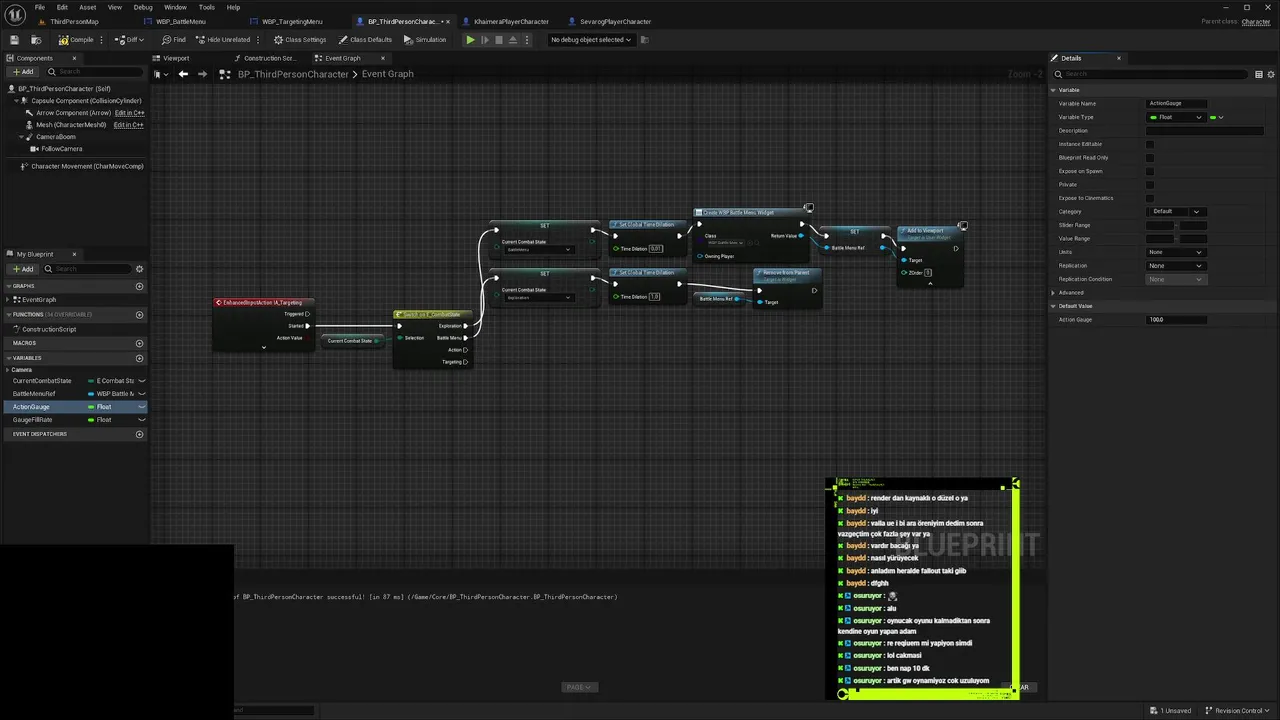1280x720 pixels.
Task: Collapse the CameraBoom component
Action: (x=22, y=137)
